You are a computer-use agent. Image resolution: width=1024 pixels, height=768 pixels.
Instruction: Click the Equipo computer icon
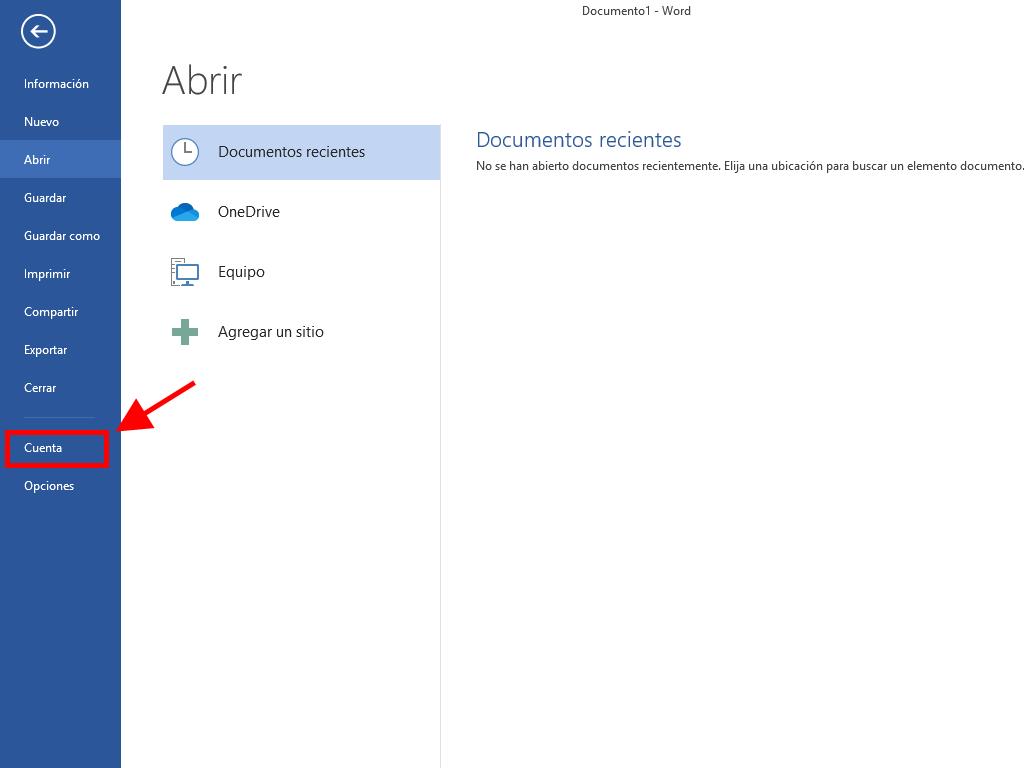(185, 272)
